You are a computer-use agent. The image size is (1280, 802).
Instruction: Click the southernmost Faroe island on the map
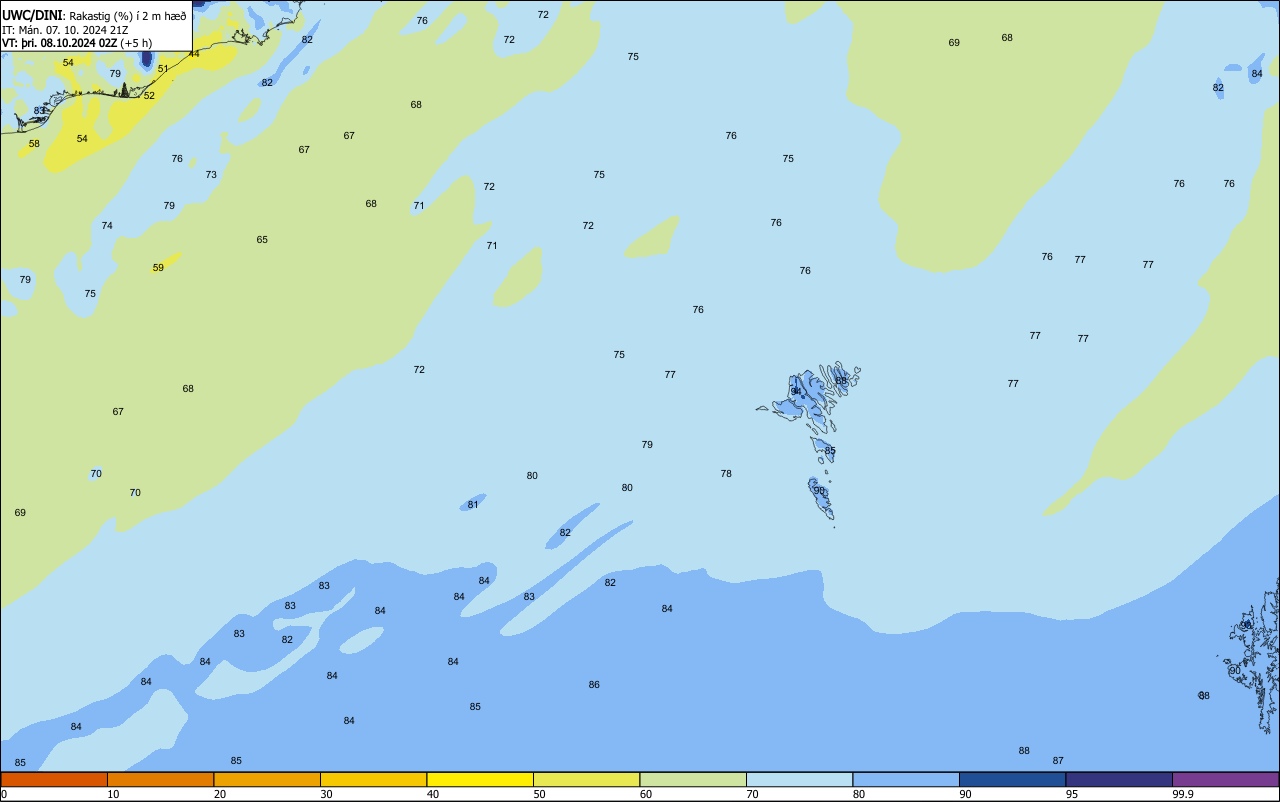pos(820,497)
